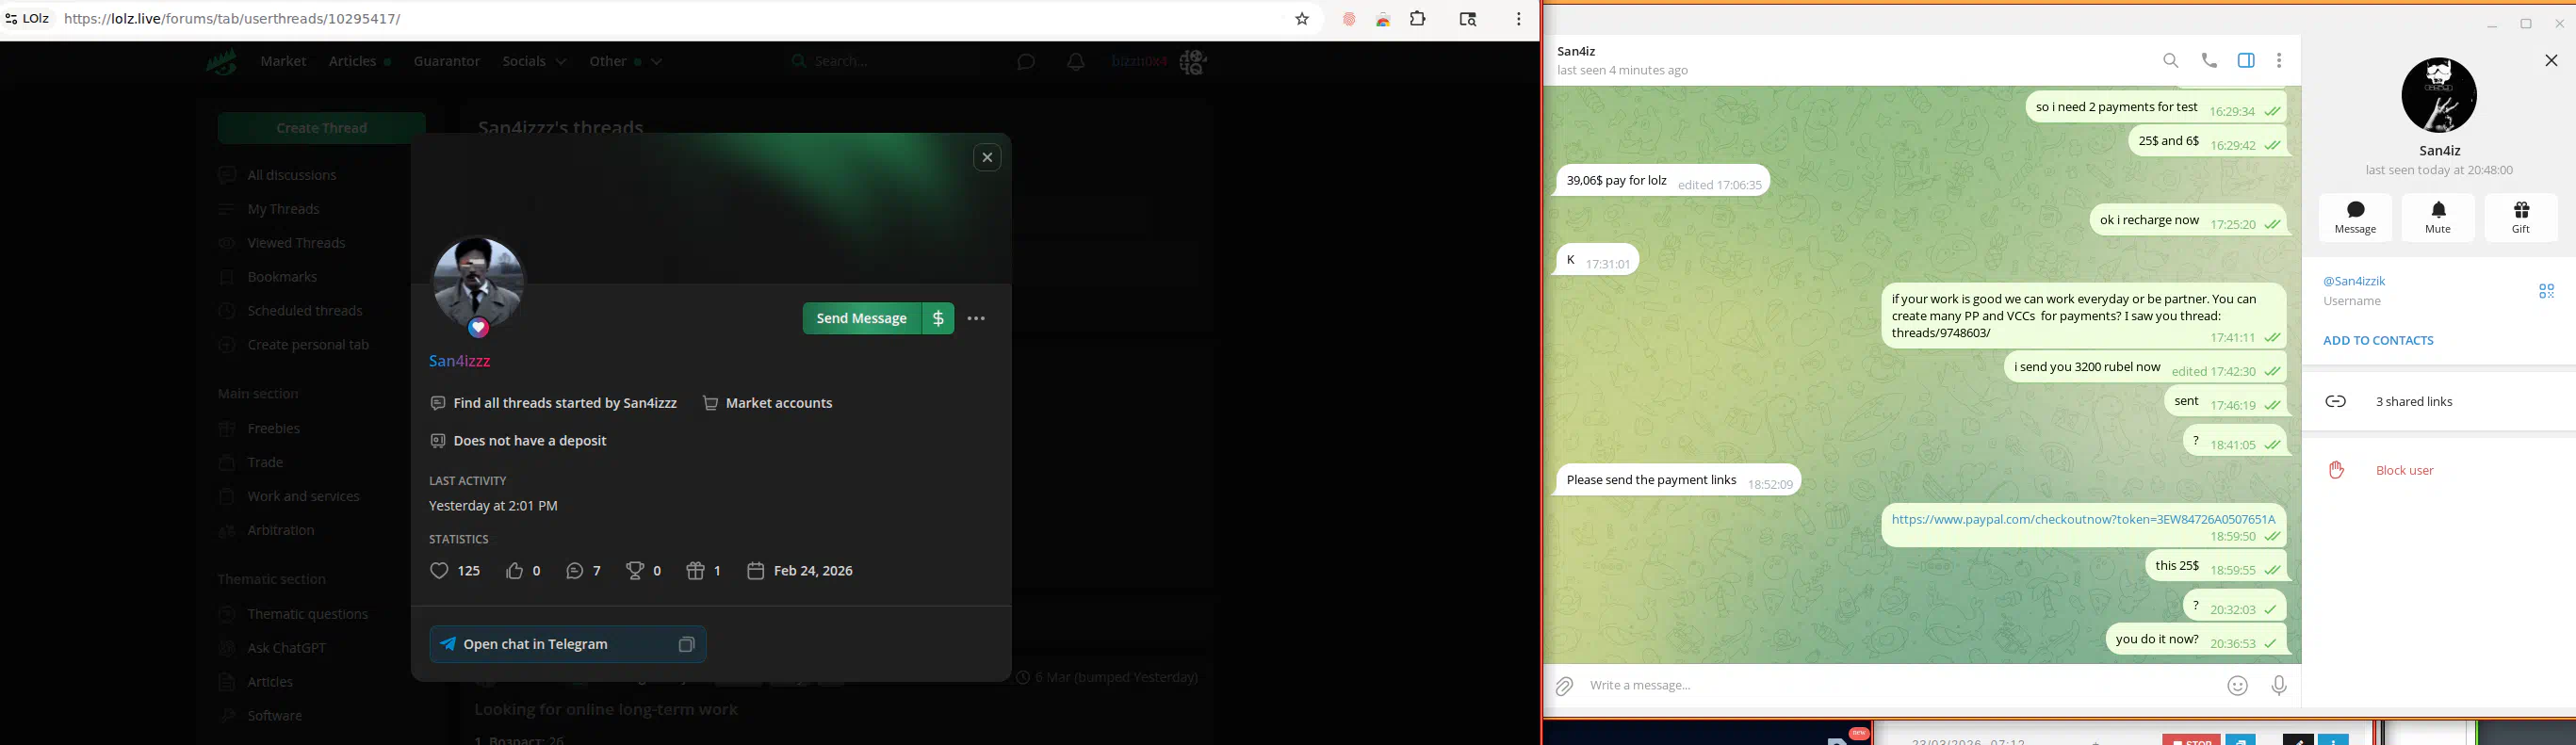Click the dollar transfer money icon

tap(938, 319)
